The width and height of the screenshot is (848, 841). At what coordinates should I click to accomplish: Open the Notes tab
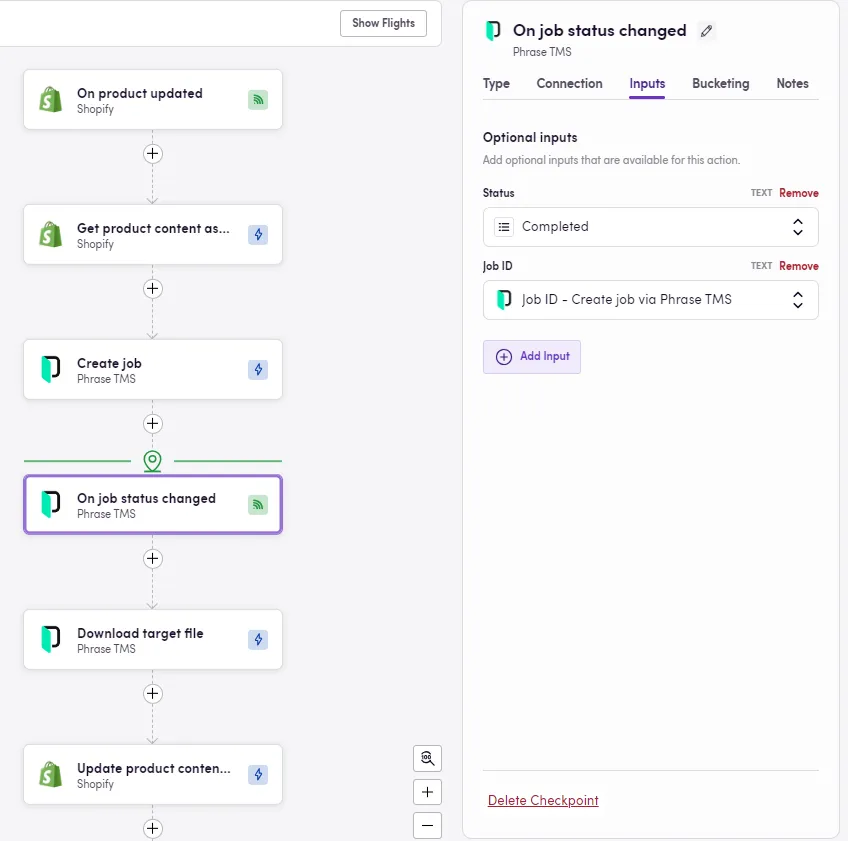[x=792, y=84]
